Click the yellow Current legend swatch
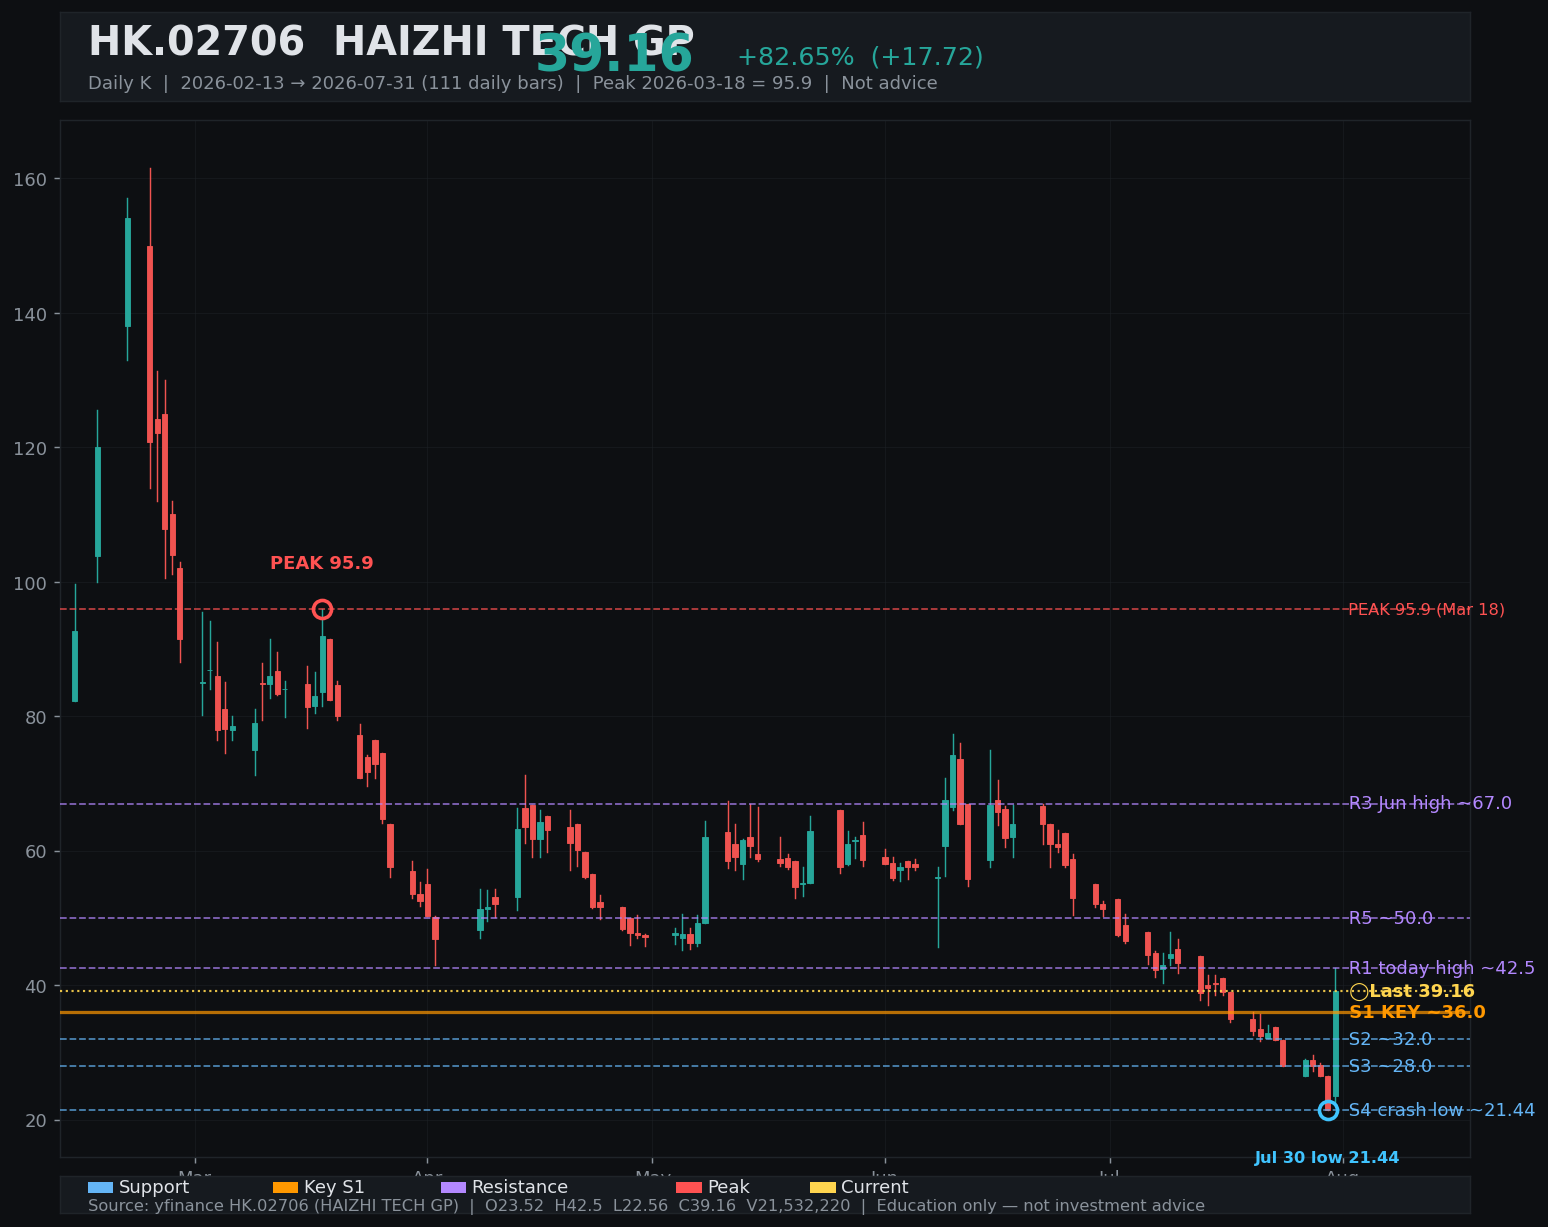 click(822, 1188)
